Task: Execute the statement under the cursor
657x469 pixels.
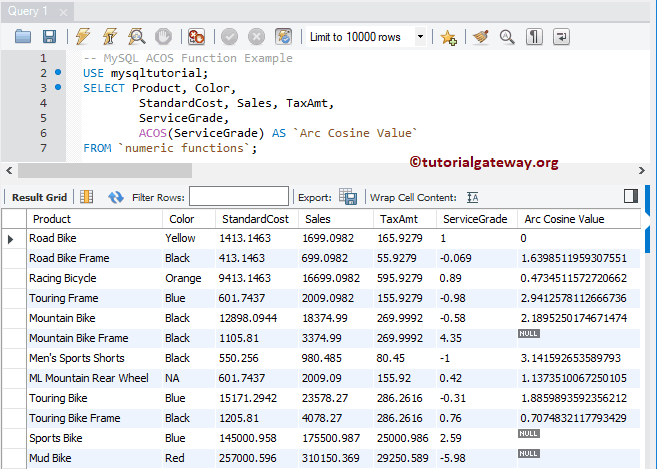Action: [x=109, y=37]
